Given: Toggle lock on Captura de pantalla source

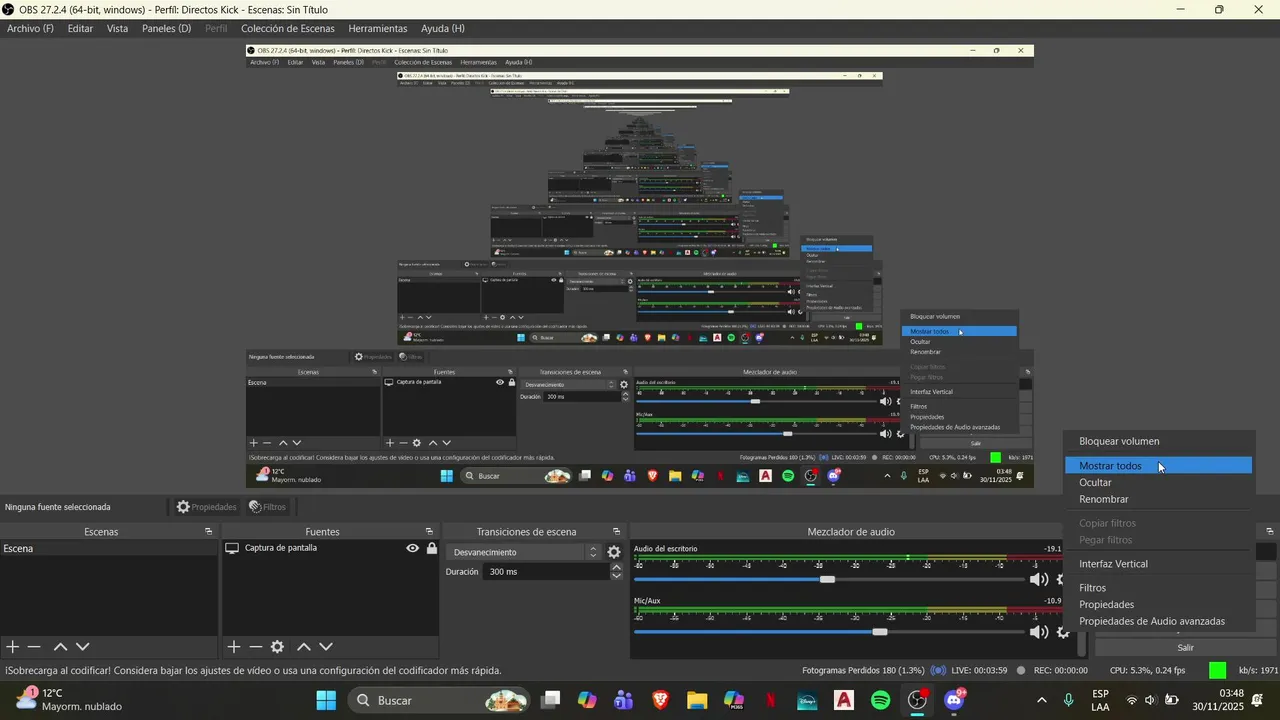Looking at the screenshot, I should tap(432, 548).
